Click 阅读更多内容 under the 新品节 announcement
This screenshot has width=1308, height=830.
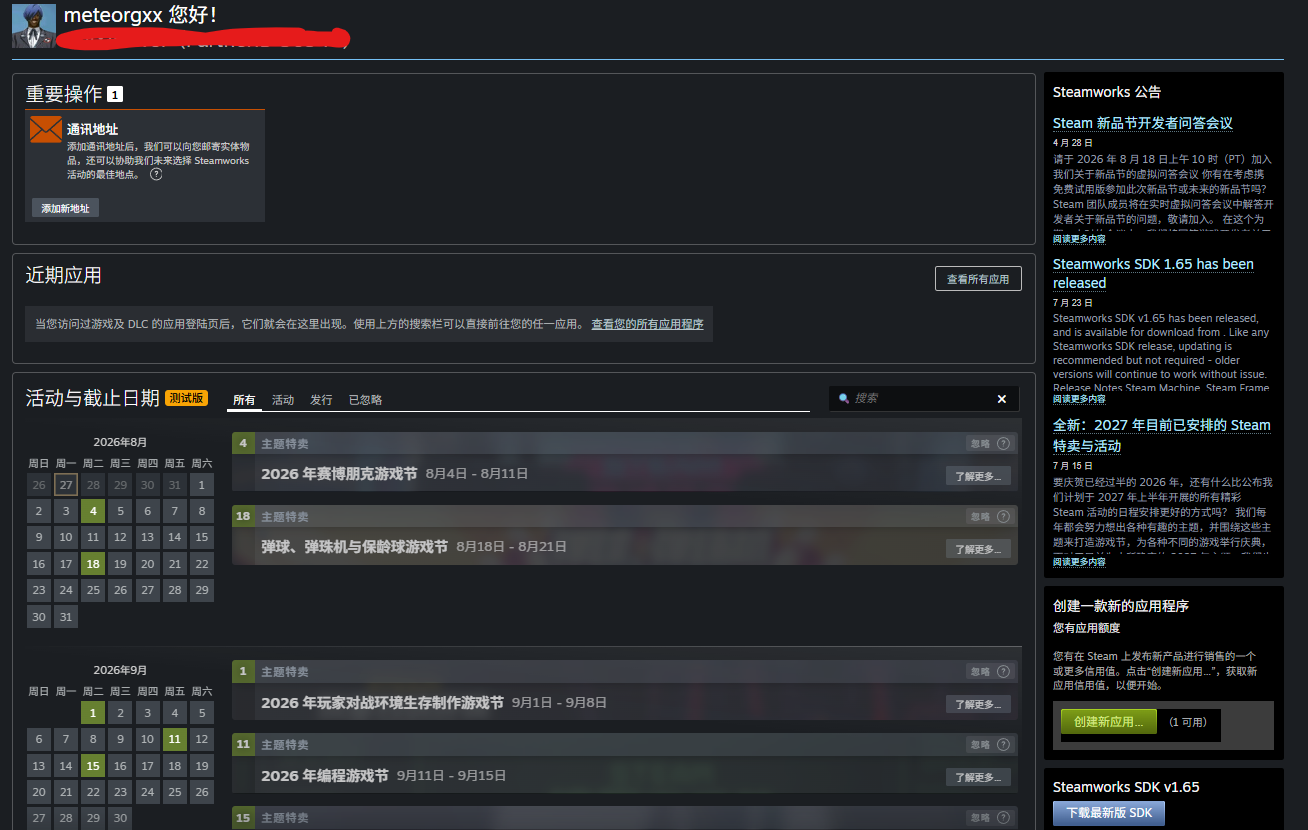coord(1079,239)
